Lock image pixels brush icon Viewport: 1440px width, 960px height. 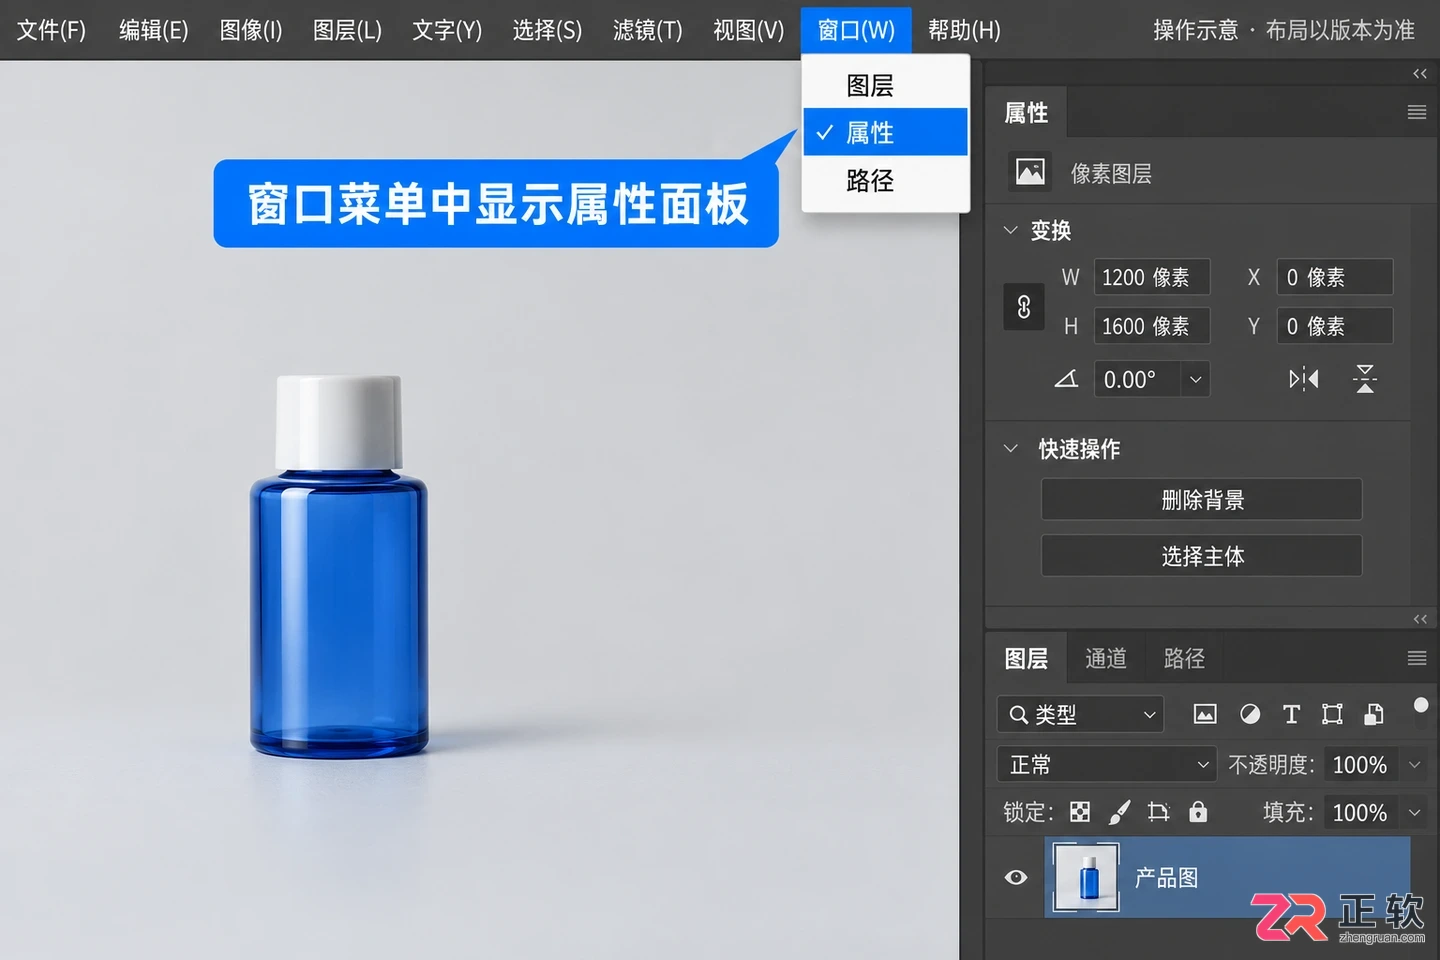pos(1120,812)
